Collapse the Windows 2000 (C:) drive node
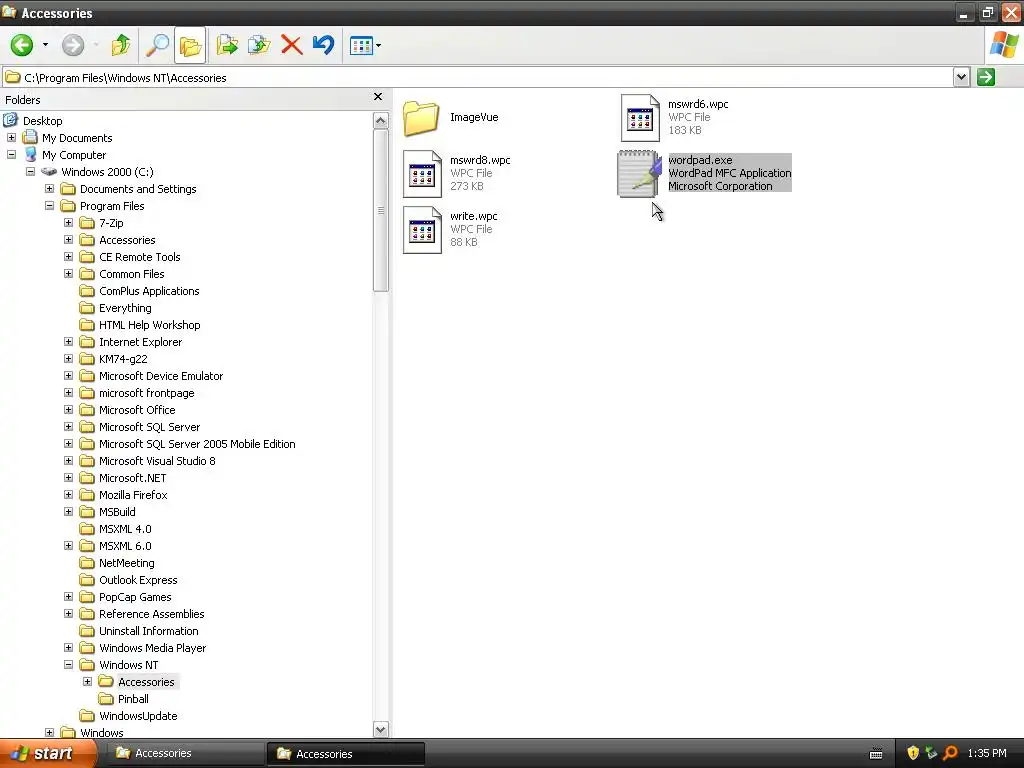The height and width of the screenshot is (768, 1024). pos(30,172)
